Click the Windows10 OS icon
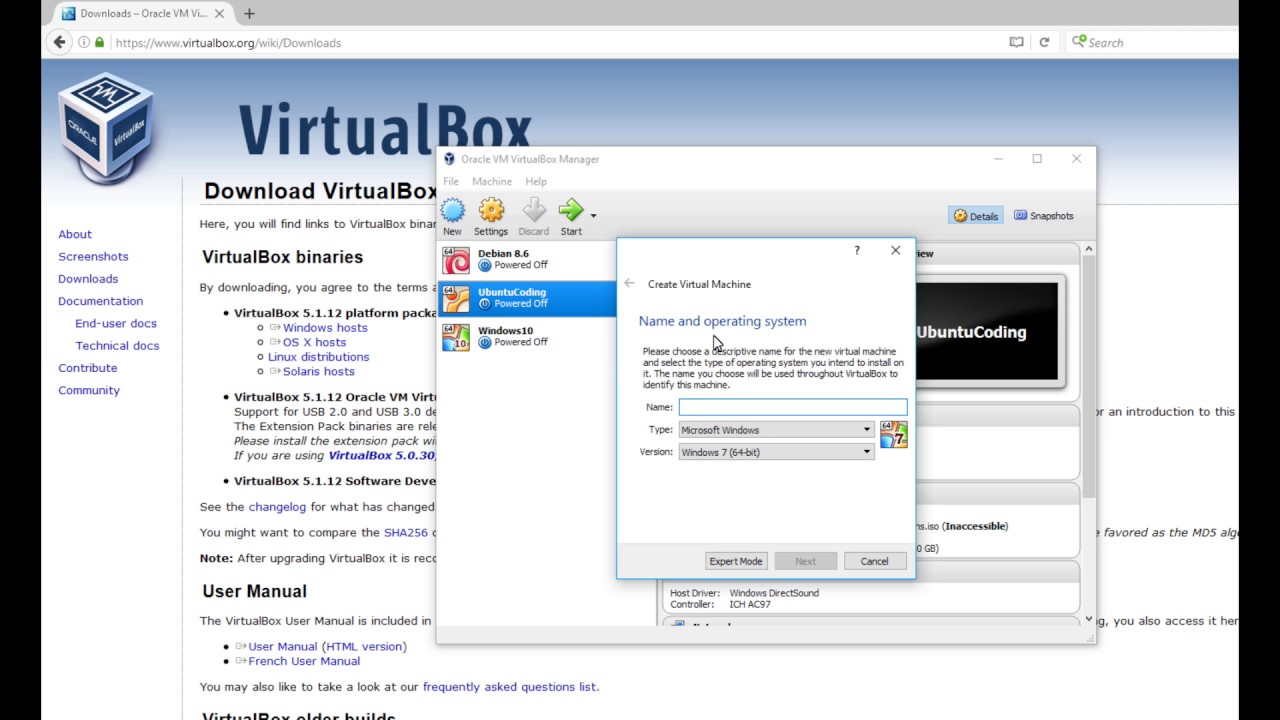Viewport: 1280px width, 720px height. tap(456, 337)
